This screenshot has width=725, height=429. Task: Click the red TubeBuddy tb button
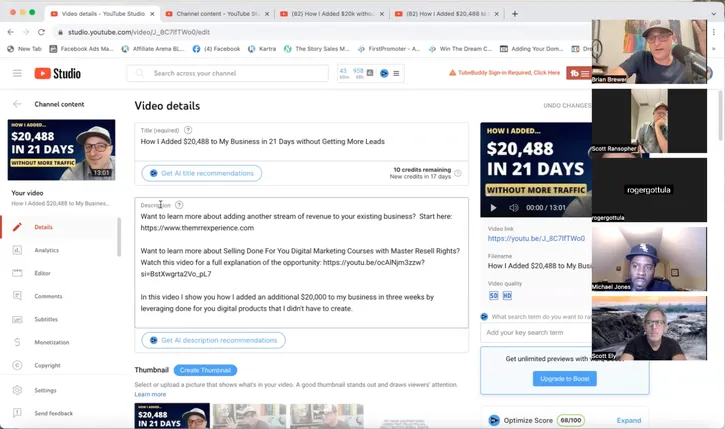pyautogui.click(x=578, y=73)
